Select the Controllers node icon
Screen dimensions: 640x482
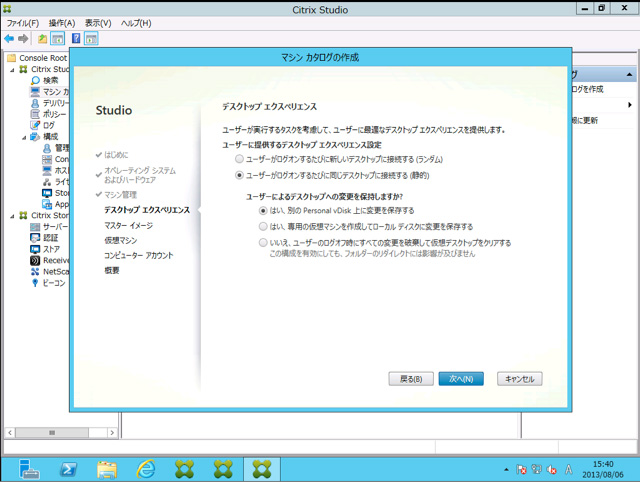[x=47, y=159]
